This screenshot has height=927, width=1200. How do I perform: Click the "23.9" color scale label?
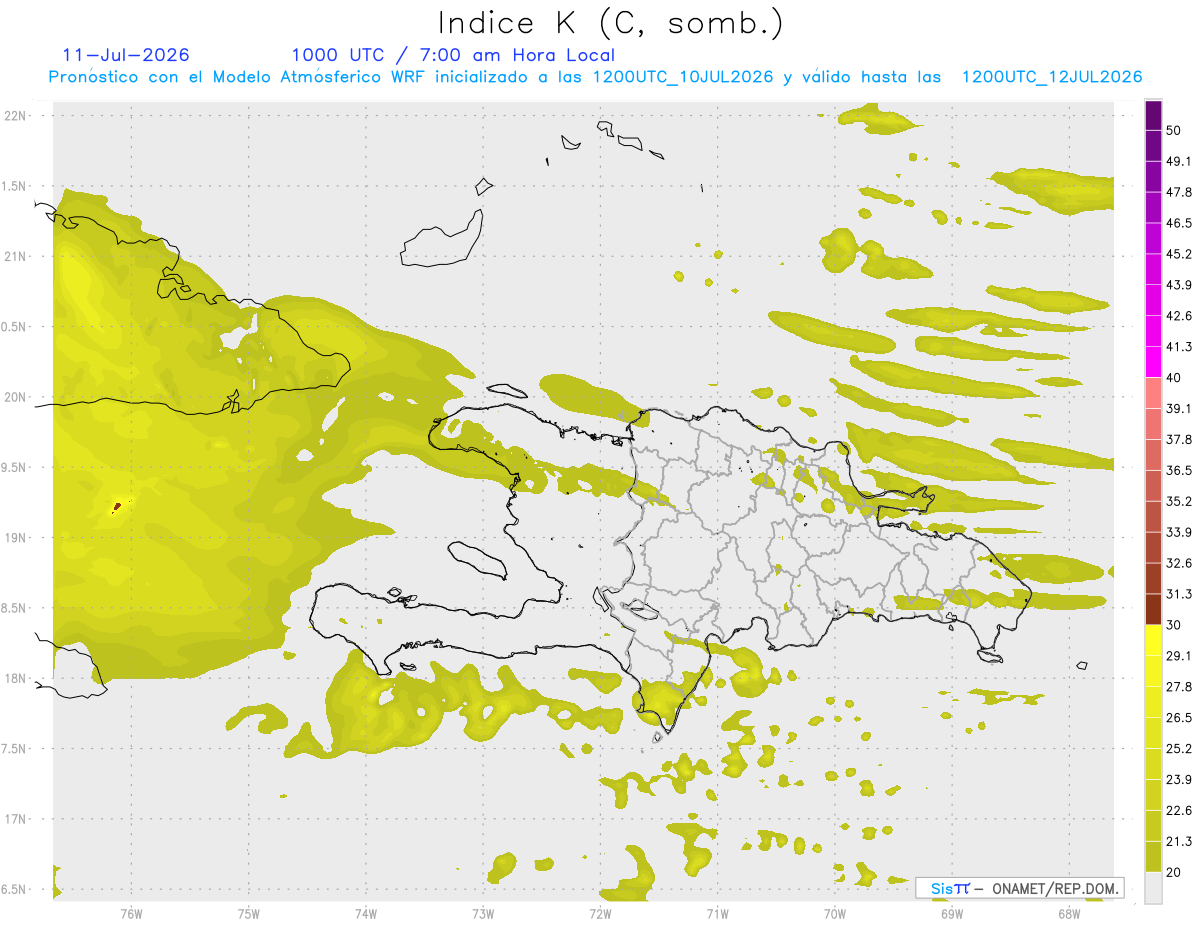coord(1179,780)
